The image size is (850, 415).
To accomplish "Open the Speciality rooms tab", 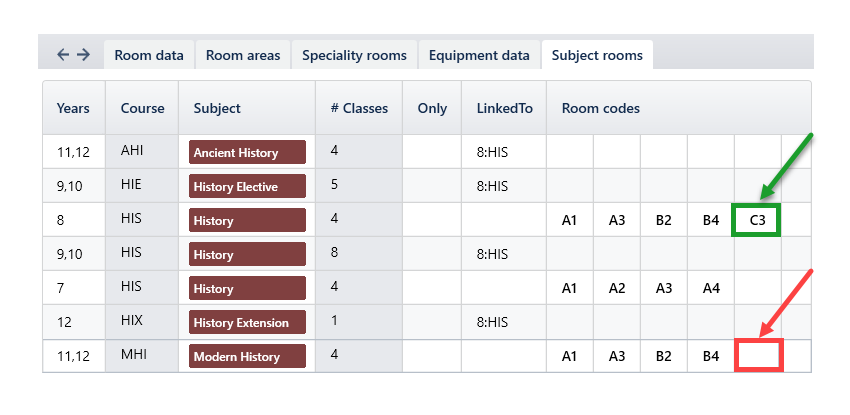I will [354, 55].
